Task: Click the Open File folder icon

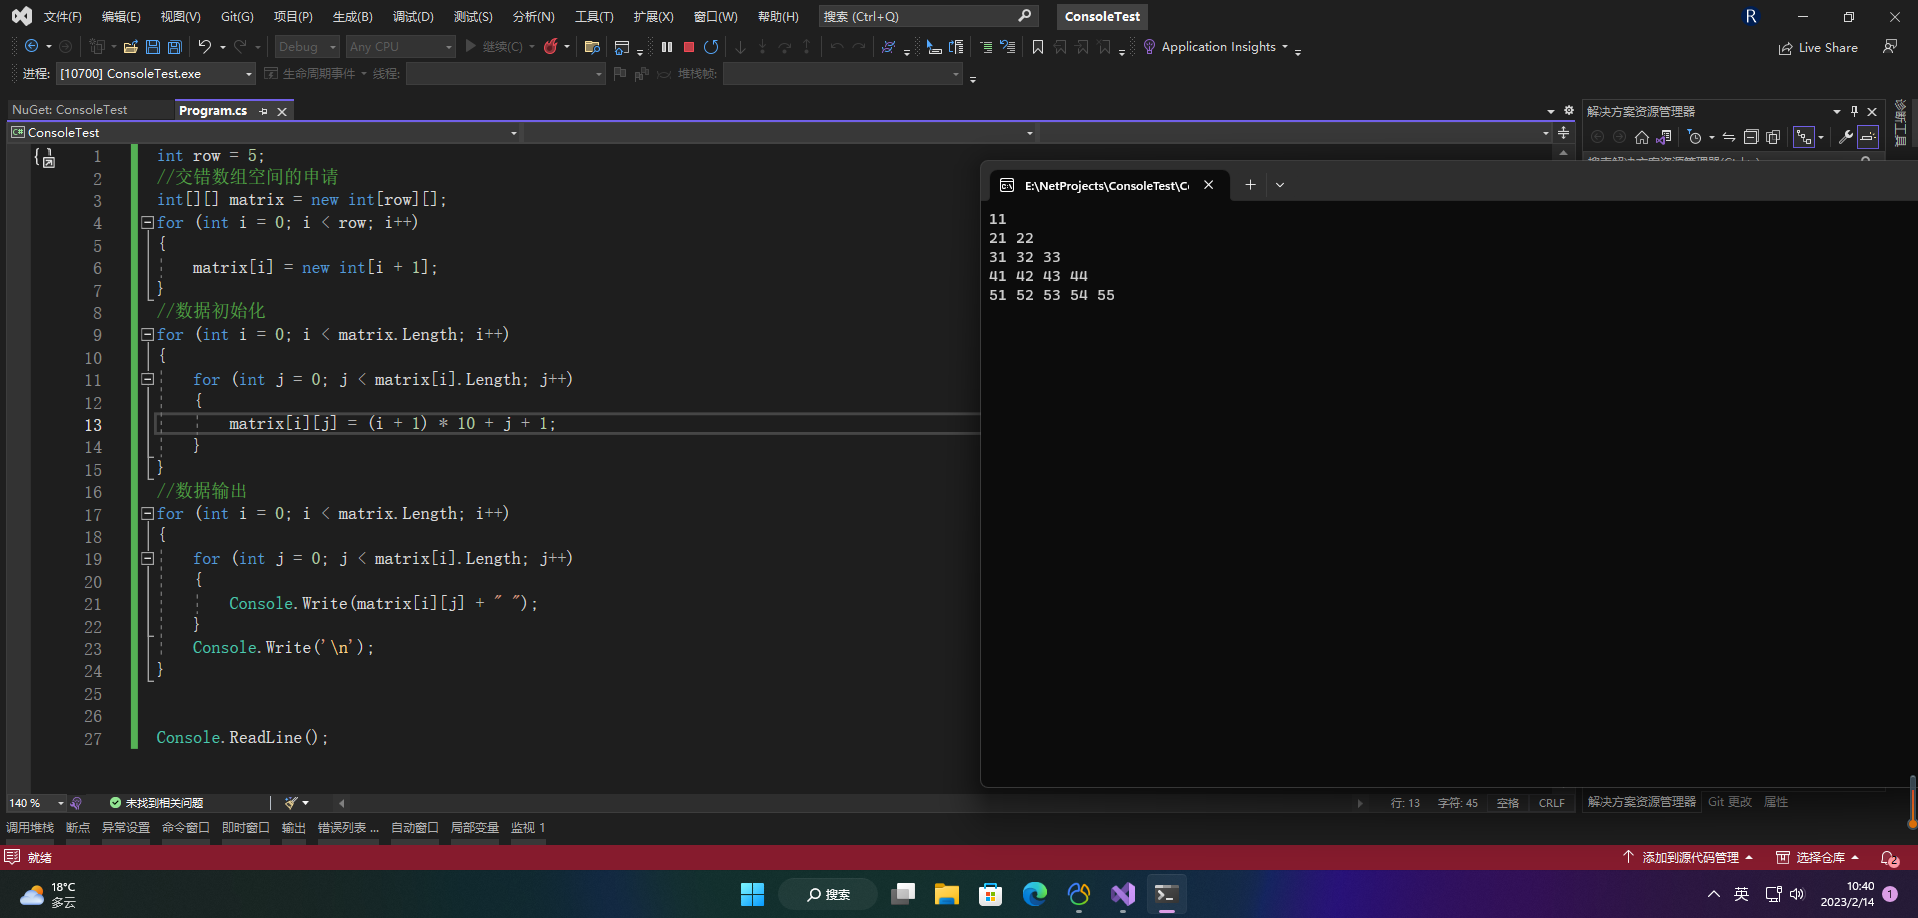Action: pyautogui.click(x=131, y=46)
